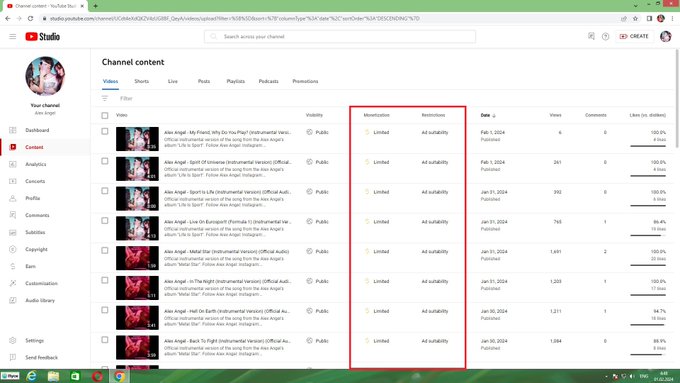Viewport: 680px width, 383px height.
Task: Select the Sport Is Life video checkbox
Action: pos(105,191)
